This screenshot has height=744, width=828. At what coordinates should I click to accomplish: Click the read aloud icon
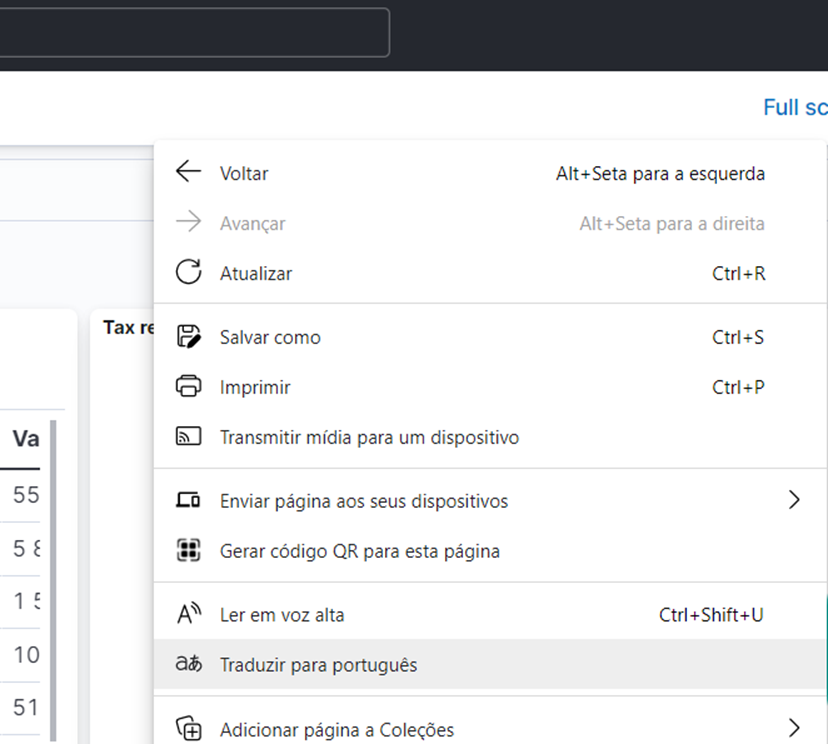coord(189,614)
